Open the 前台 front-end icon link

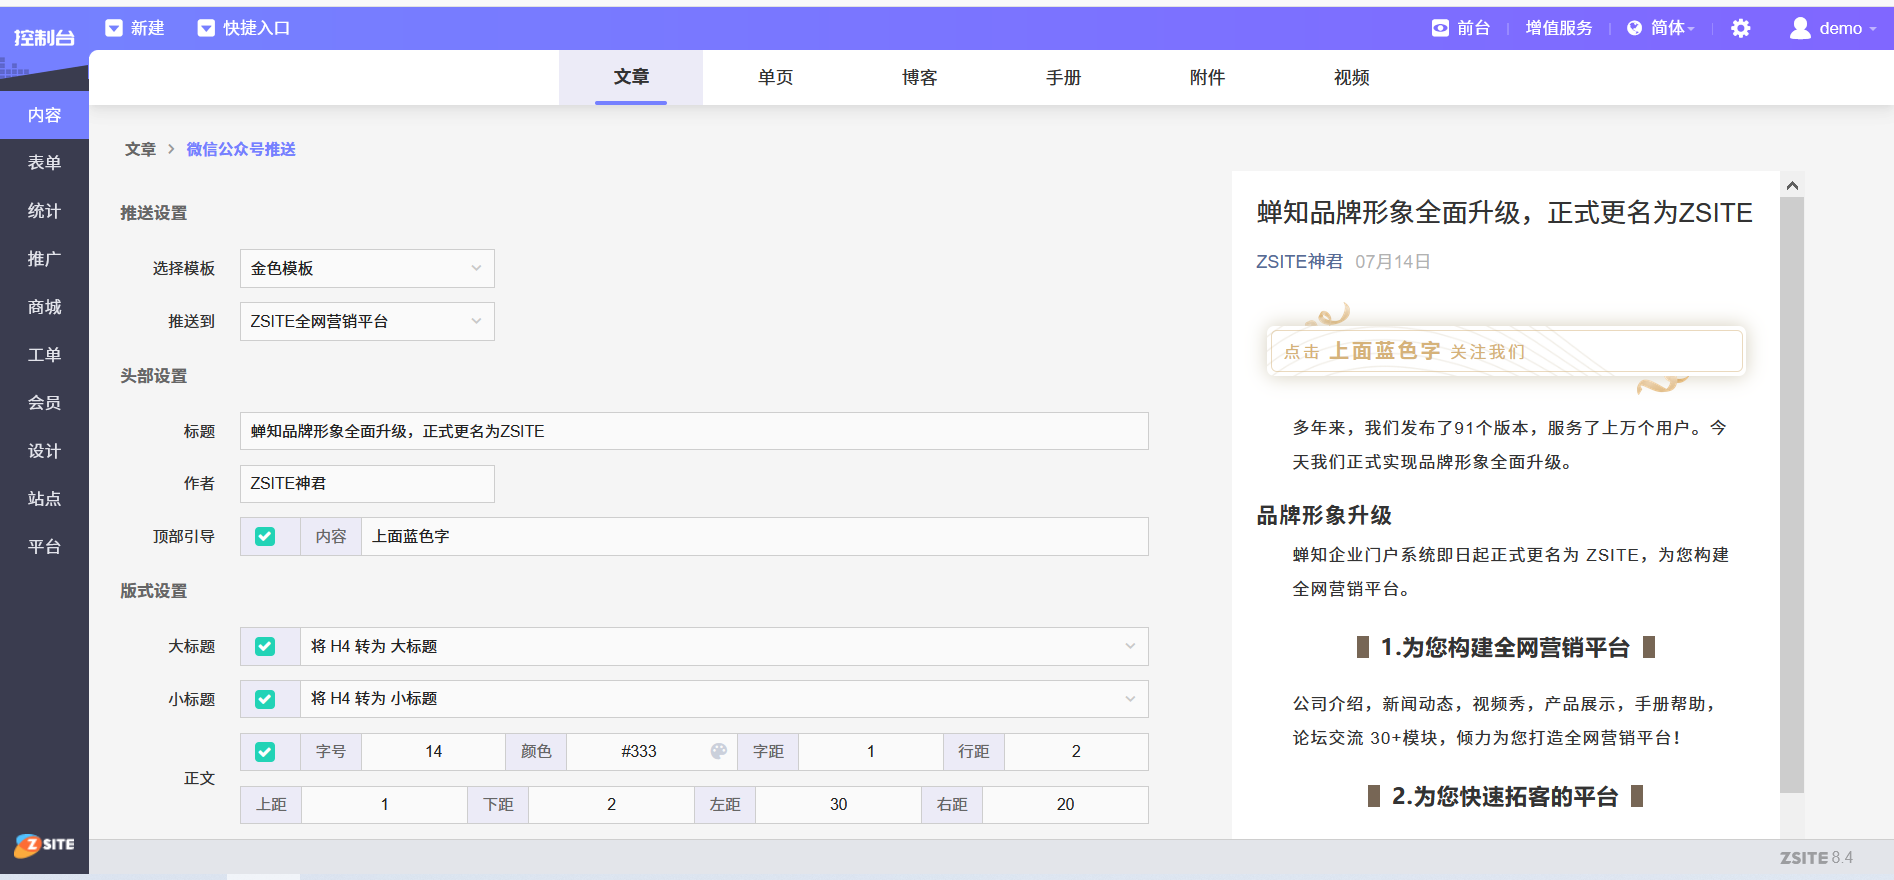tap(1440, 28)
